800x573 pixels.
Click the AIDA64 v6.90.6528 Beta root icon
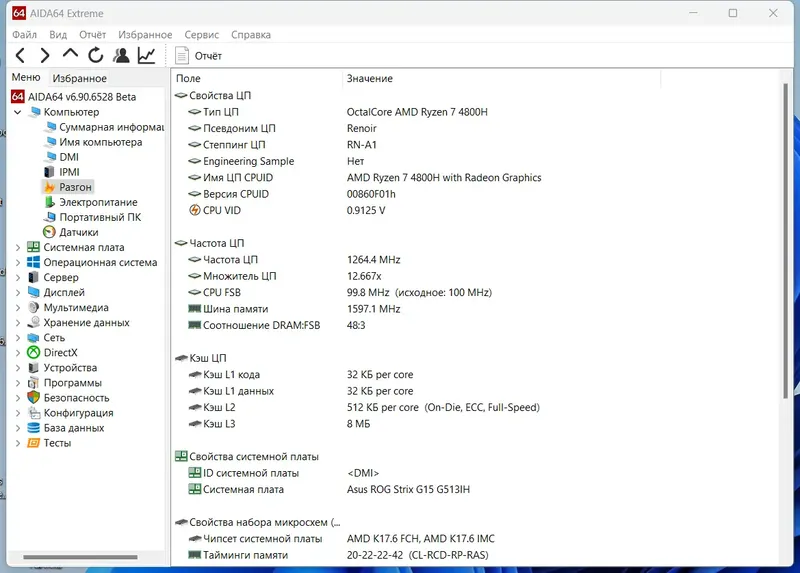coord(18,96)
